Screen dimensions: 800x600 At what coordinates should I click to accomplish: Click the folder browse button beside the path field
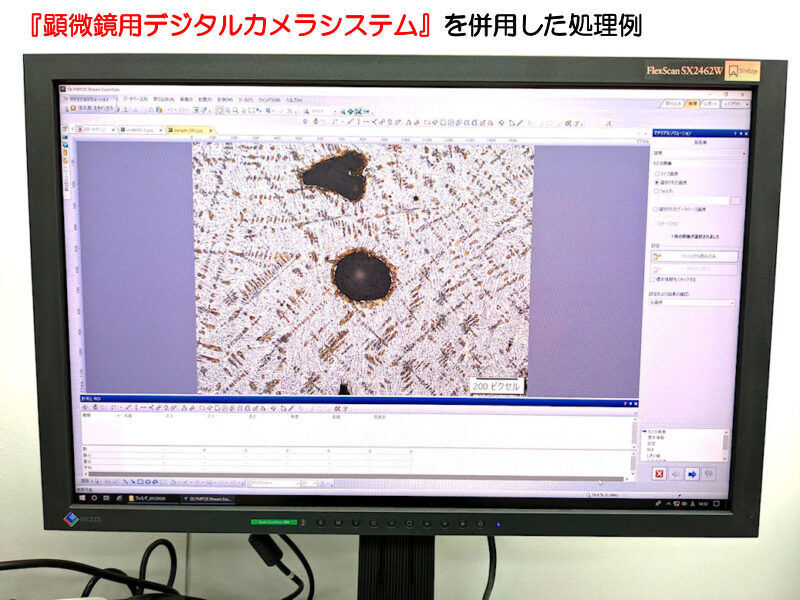pyautogui.click(x=735, y=201)
